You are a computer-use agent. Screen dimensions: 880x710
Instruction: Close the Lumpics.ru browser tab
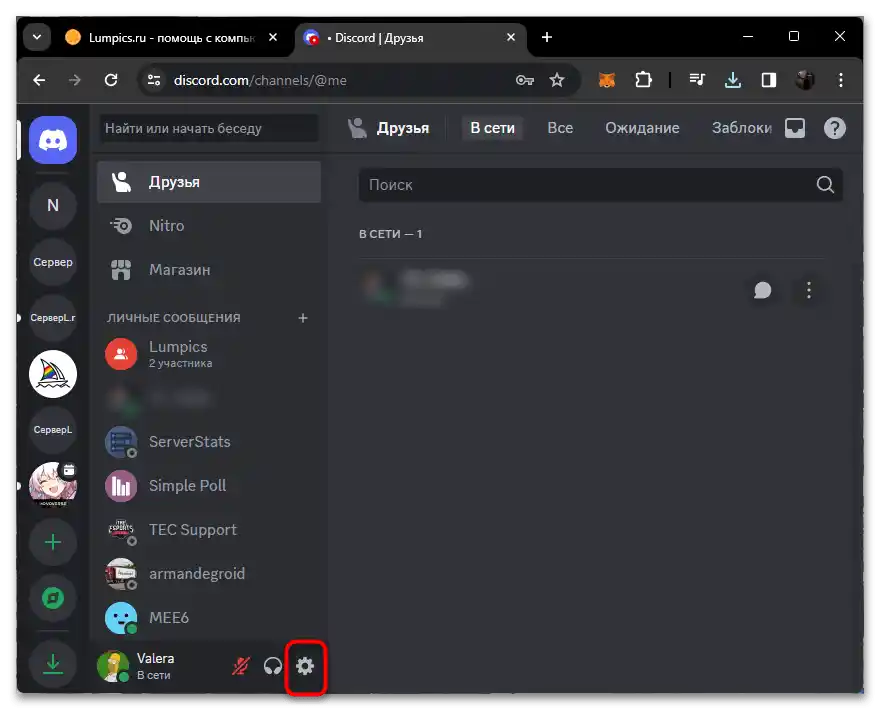click(x=273, y=37)
